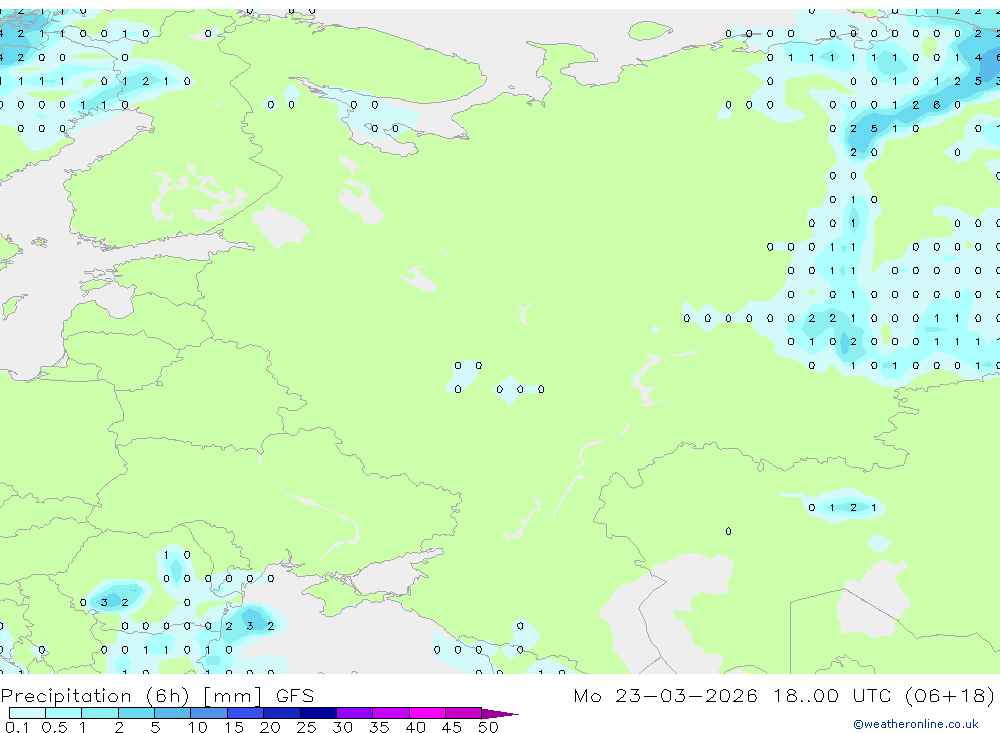The image size is (1000, 733).
Task: Click the "40" legend scale value
Action: click(x=415, y=727)
